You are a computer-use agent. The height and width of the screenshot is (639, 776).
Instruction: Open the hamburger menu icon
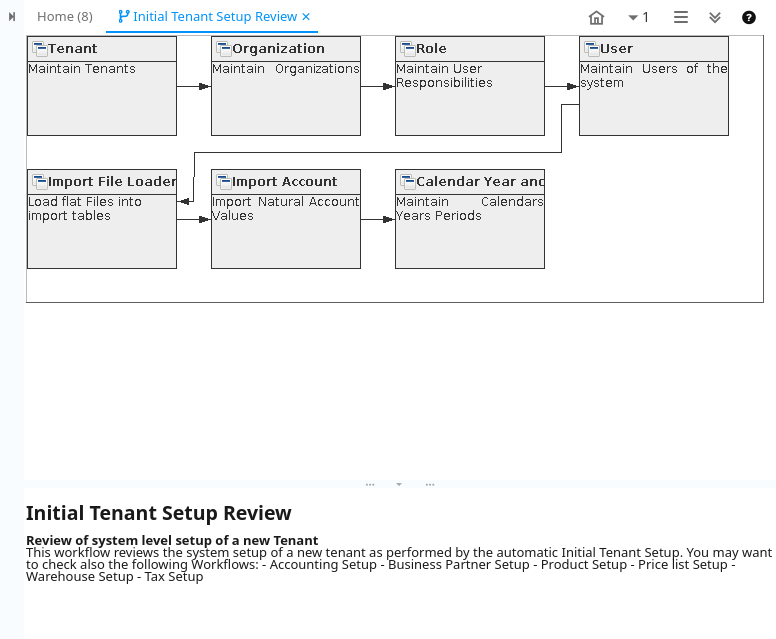tap(681, 17)
